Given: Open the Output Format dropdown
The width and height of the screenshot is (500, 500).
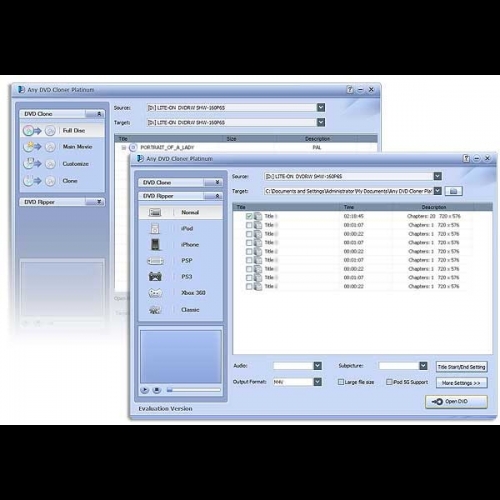Looking at the screenshot, I should (x=318, y=382).
